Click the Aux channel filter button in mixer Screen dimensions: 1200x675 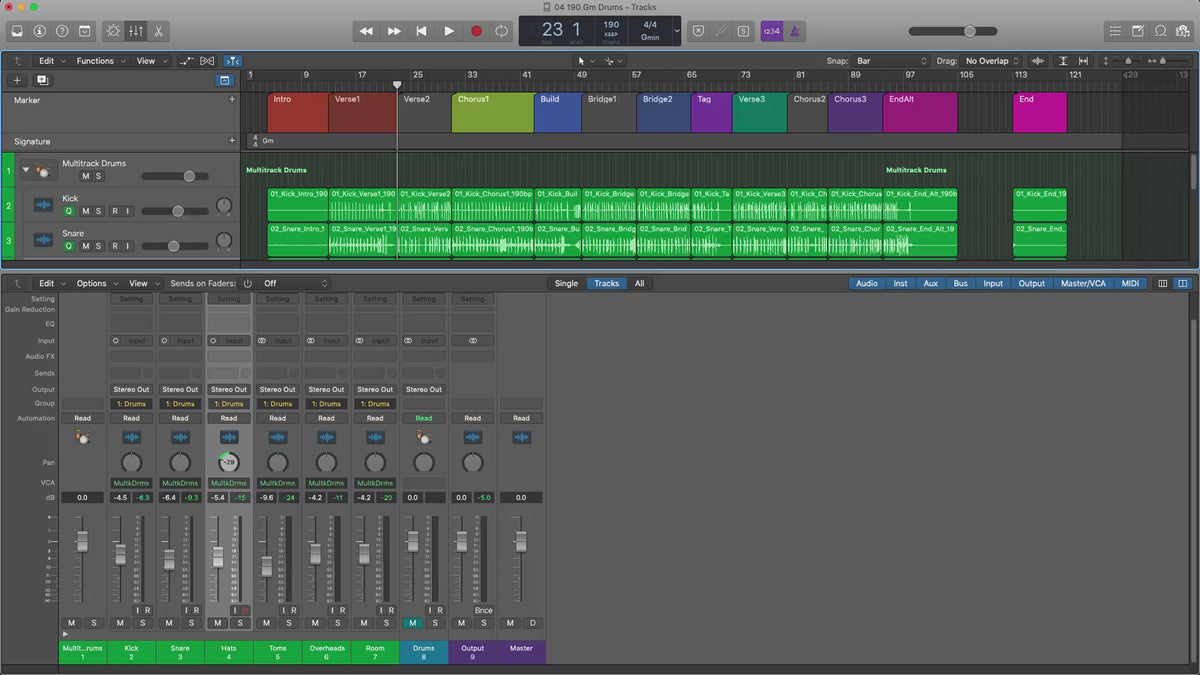click(x=930, y=283)
